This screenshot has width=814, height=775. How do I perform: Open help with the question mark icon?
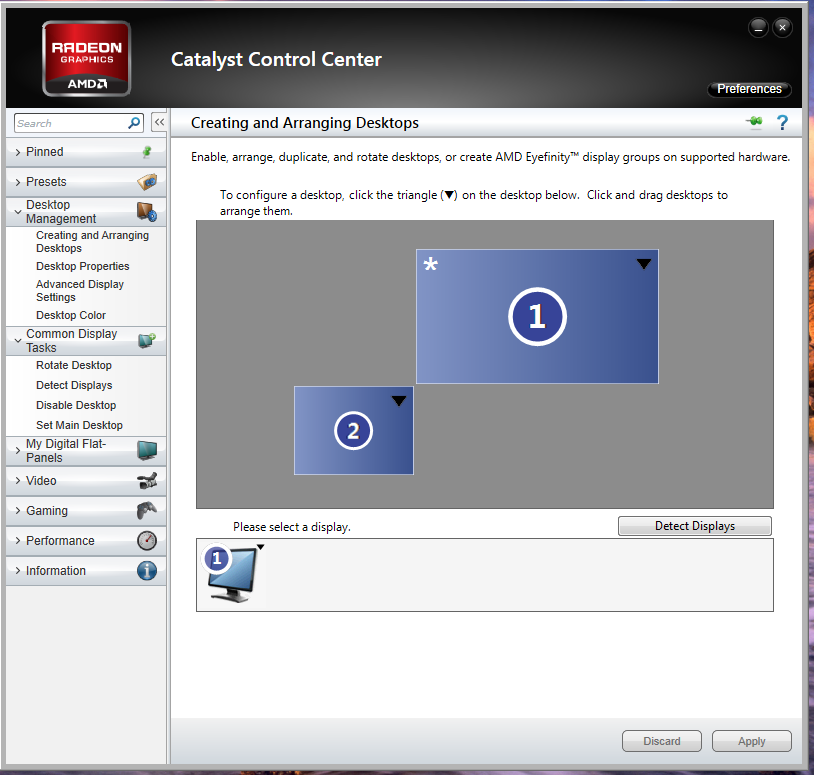coord(782,123)
